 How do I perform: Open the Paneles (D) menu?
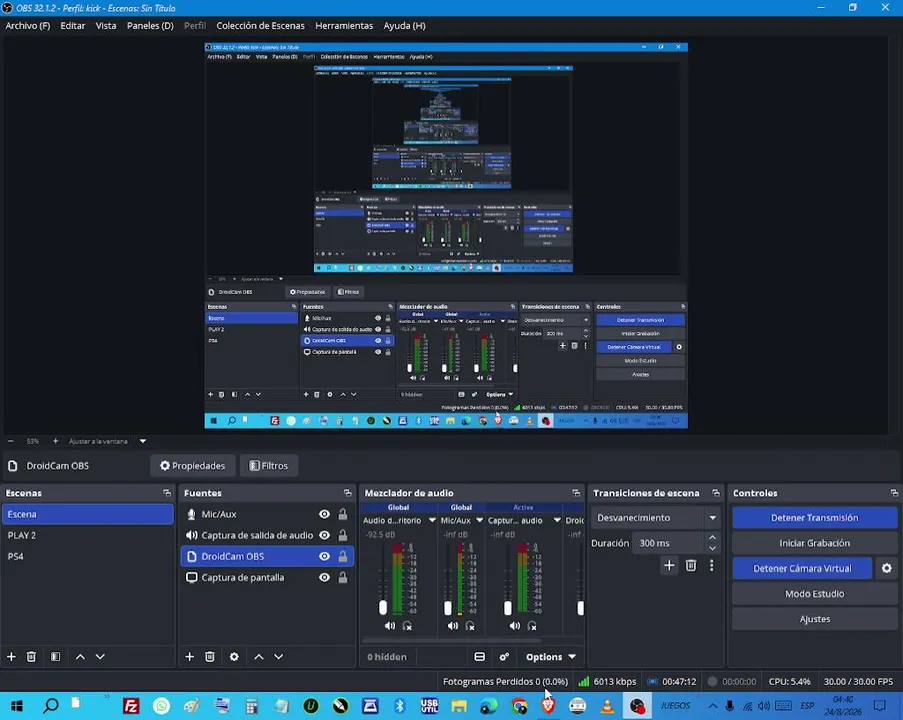150,26
